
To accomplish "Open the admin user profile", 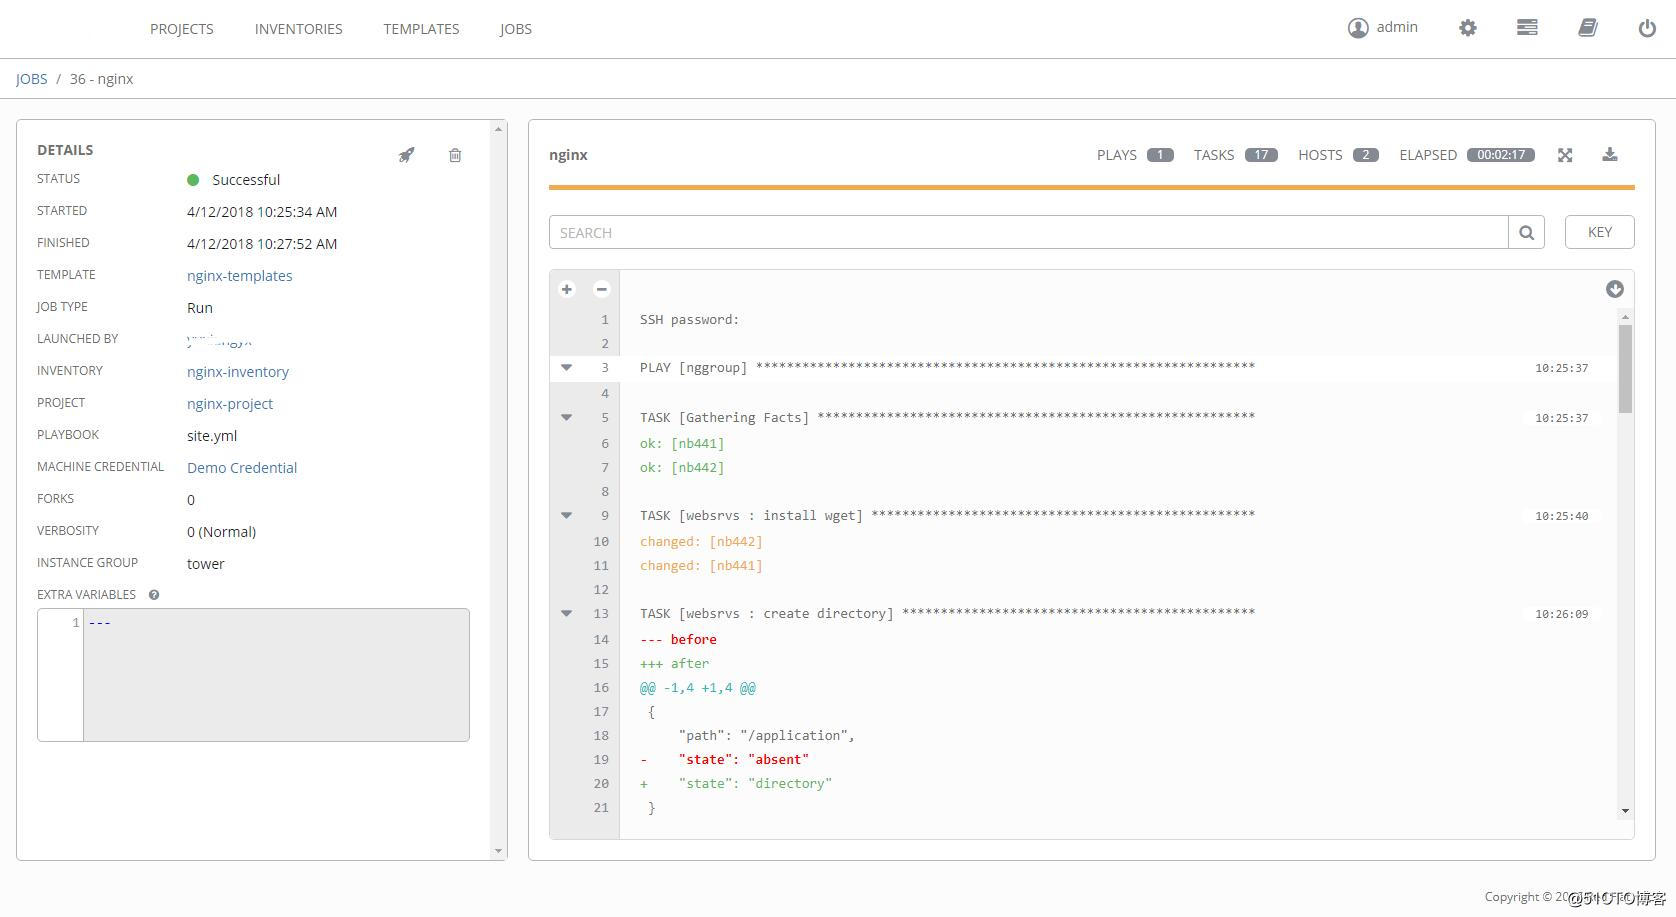I will point(1382,28).
